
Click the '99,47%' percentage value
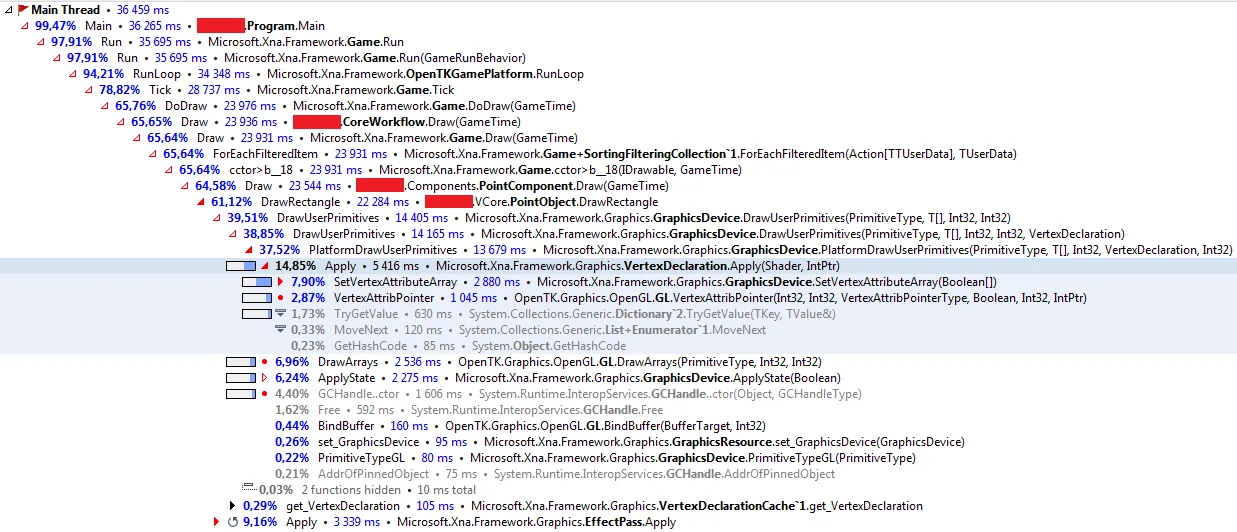(57, 26)
